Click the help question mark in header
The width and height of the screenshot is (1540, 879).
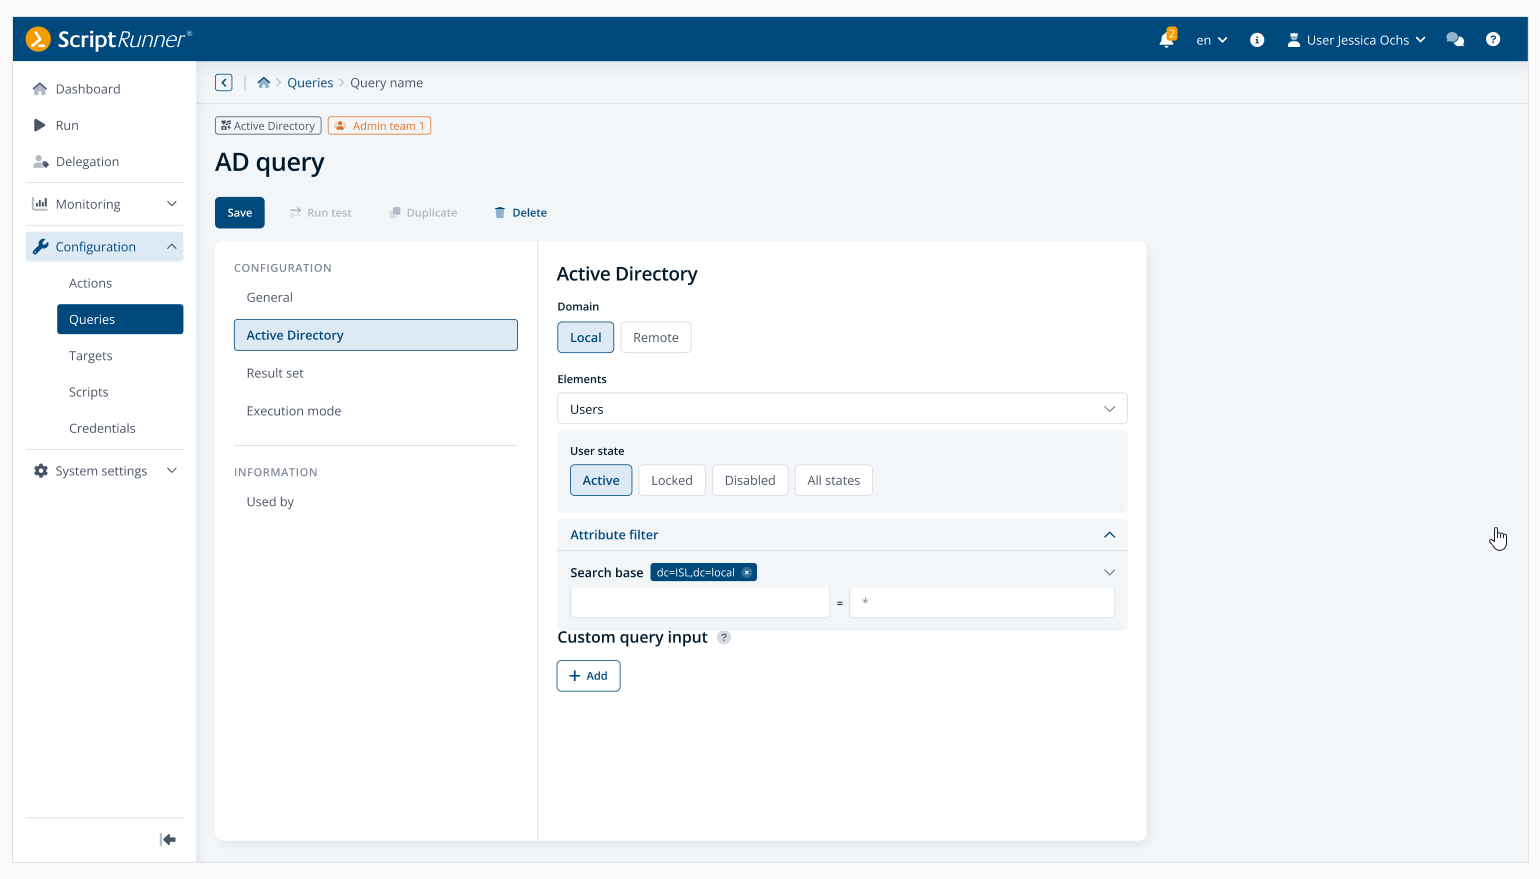click(x=1493, y=40)
